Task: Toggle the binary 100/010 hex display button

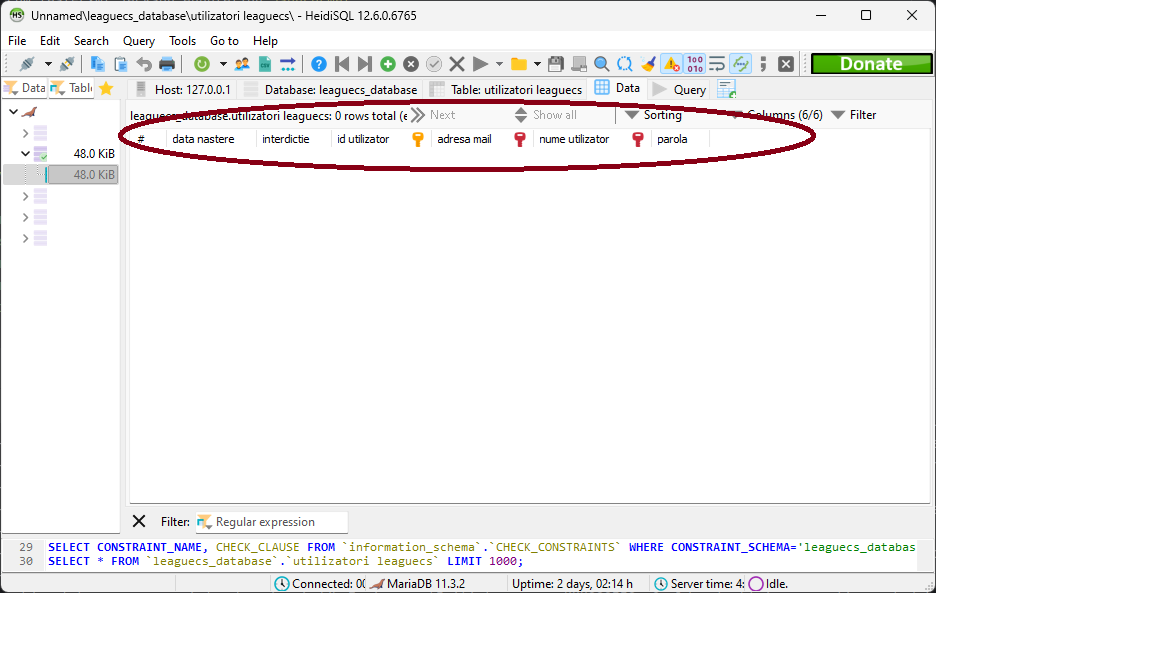Action: (x=695, y=64)
